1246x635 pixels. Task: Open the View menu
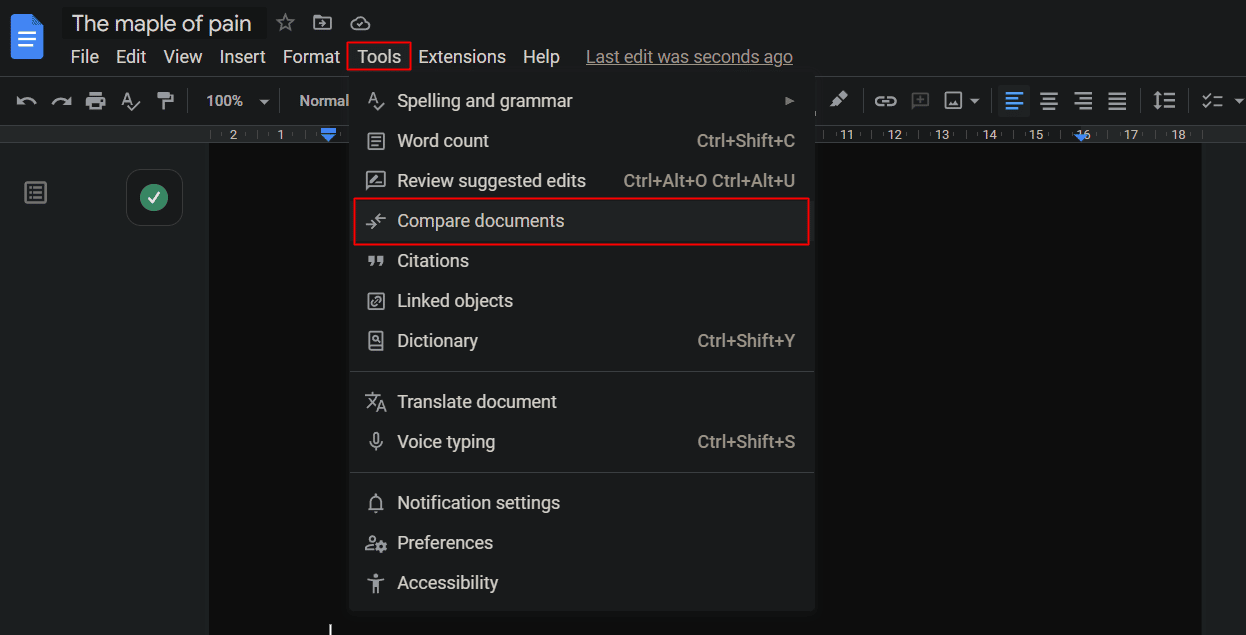pyautogui.click(x=183, y=57)
